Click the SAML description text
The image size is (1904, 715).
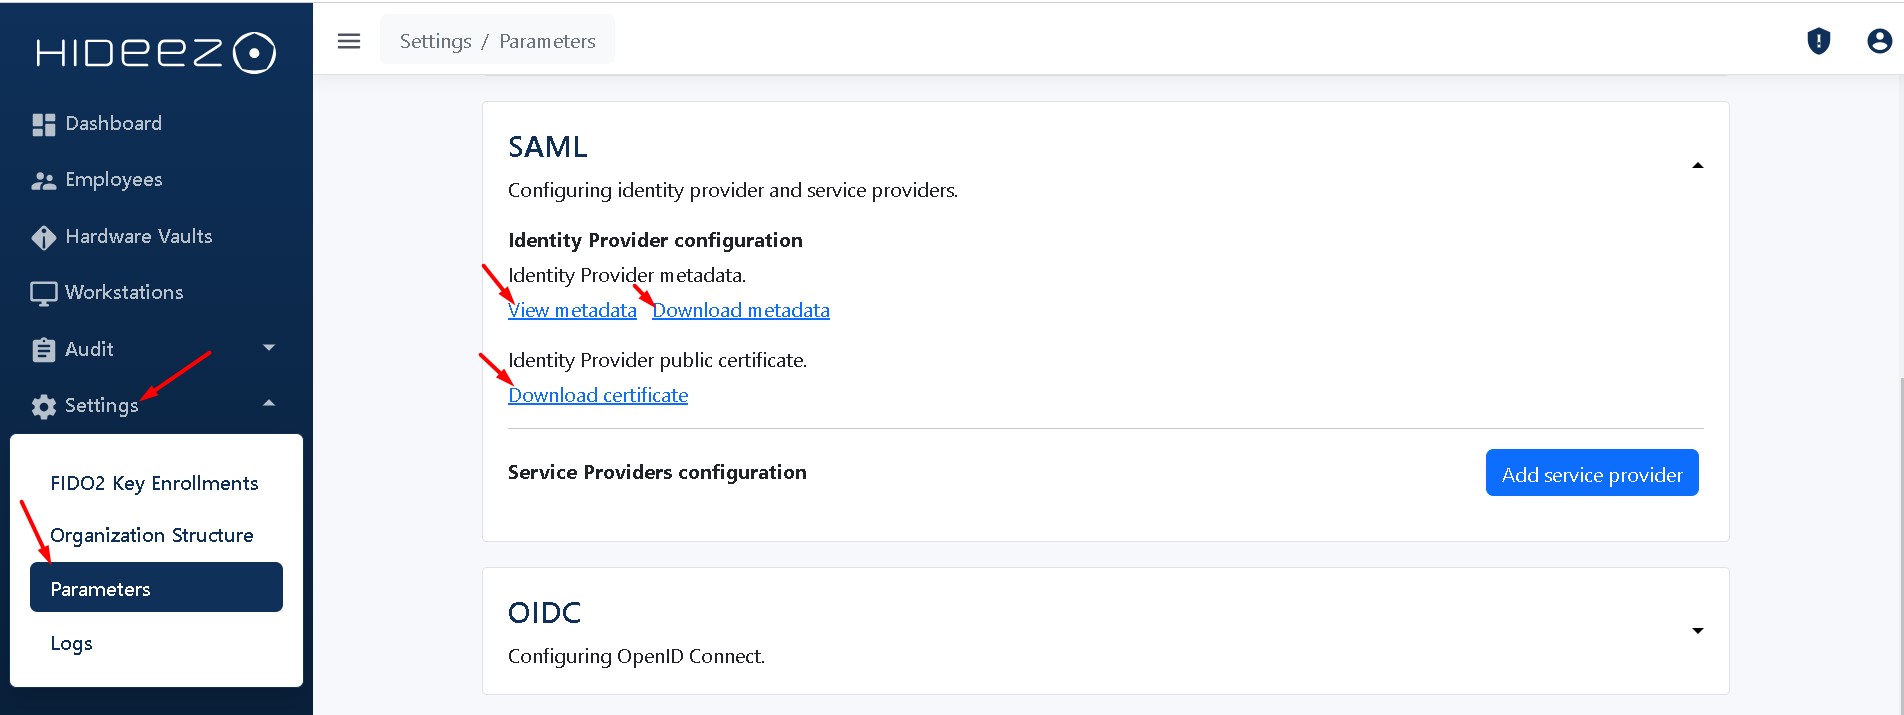click(x=733, y=190)
